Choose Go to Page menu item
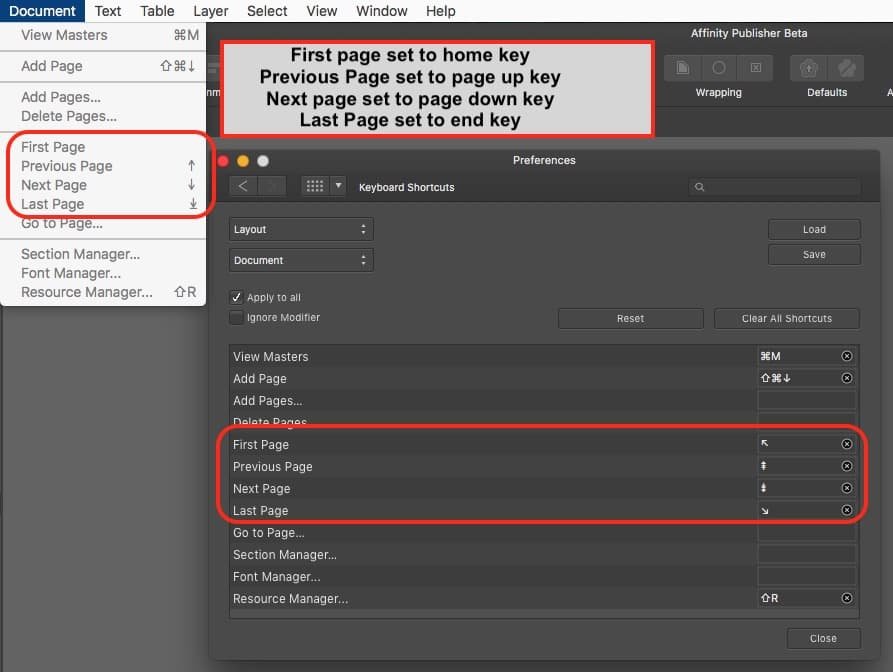Viewport: 893px width, 672px height. coord(62,224)
